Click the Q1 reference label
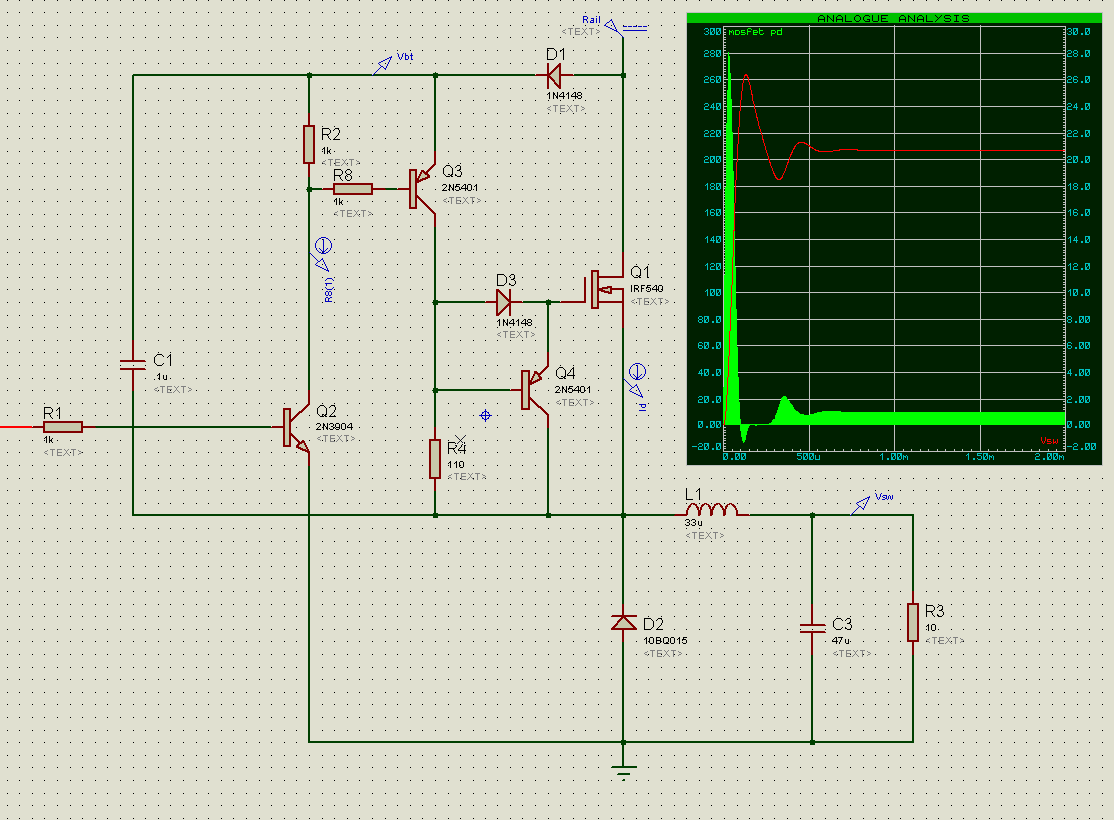 pos(640,272)
